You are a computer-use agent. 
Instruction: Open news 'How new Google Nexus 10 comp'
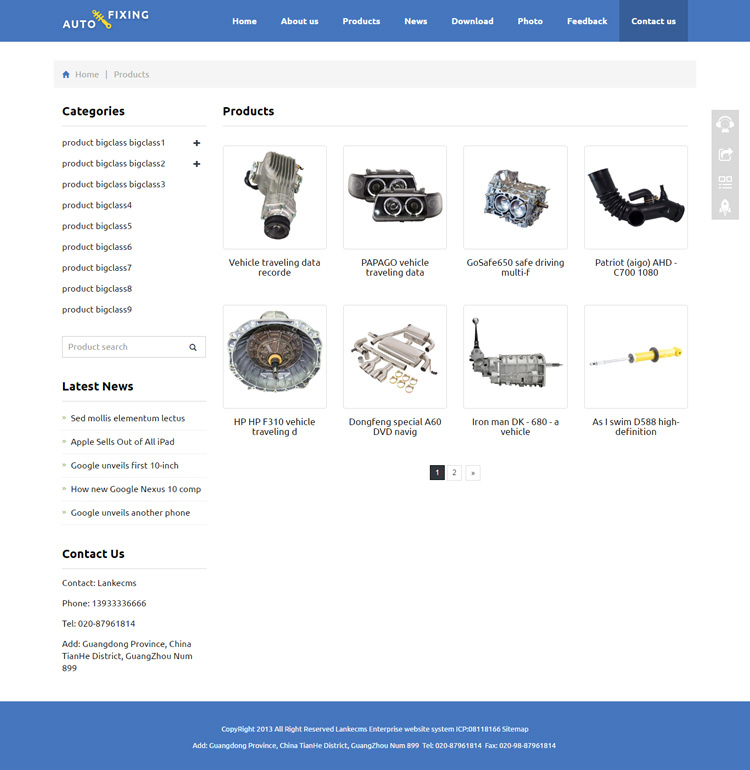point(136,489)
